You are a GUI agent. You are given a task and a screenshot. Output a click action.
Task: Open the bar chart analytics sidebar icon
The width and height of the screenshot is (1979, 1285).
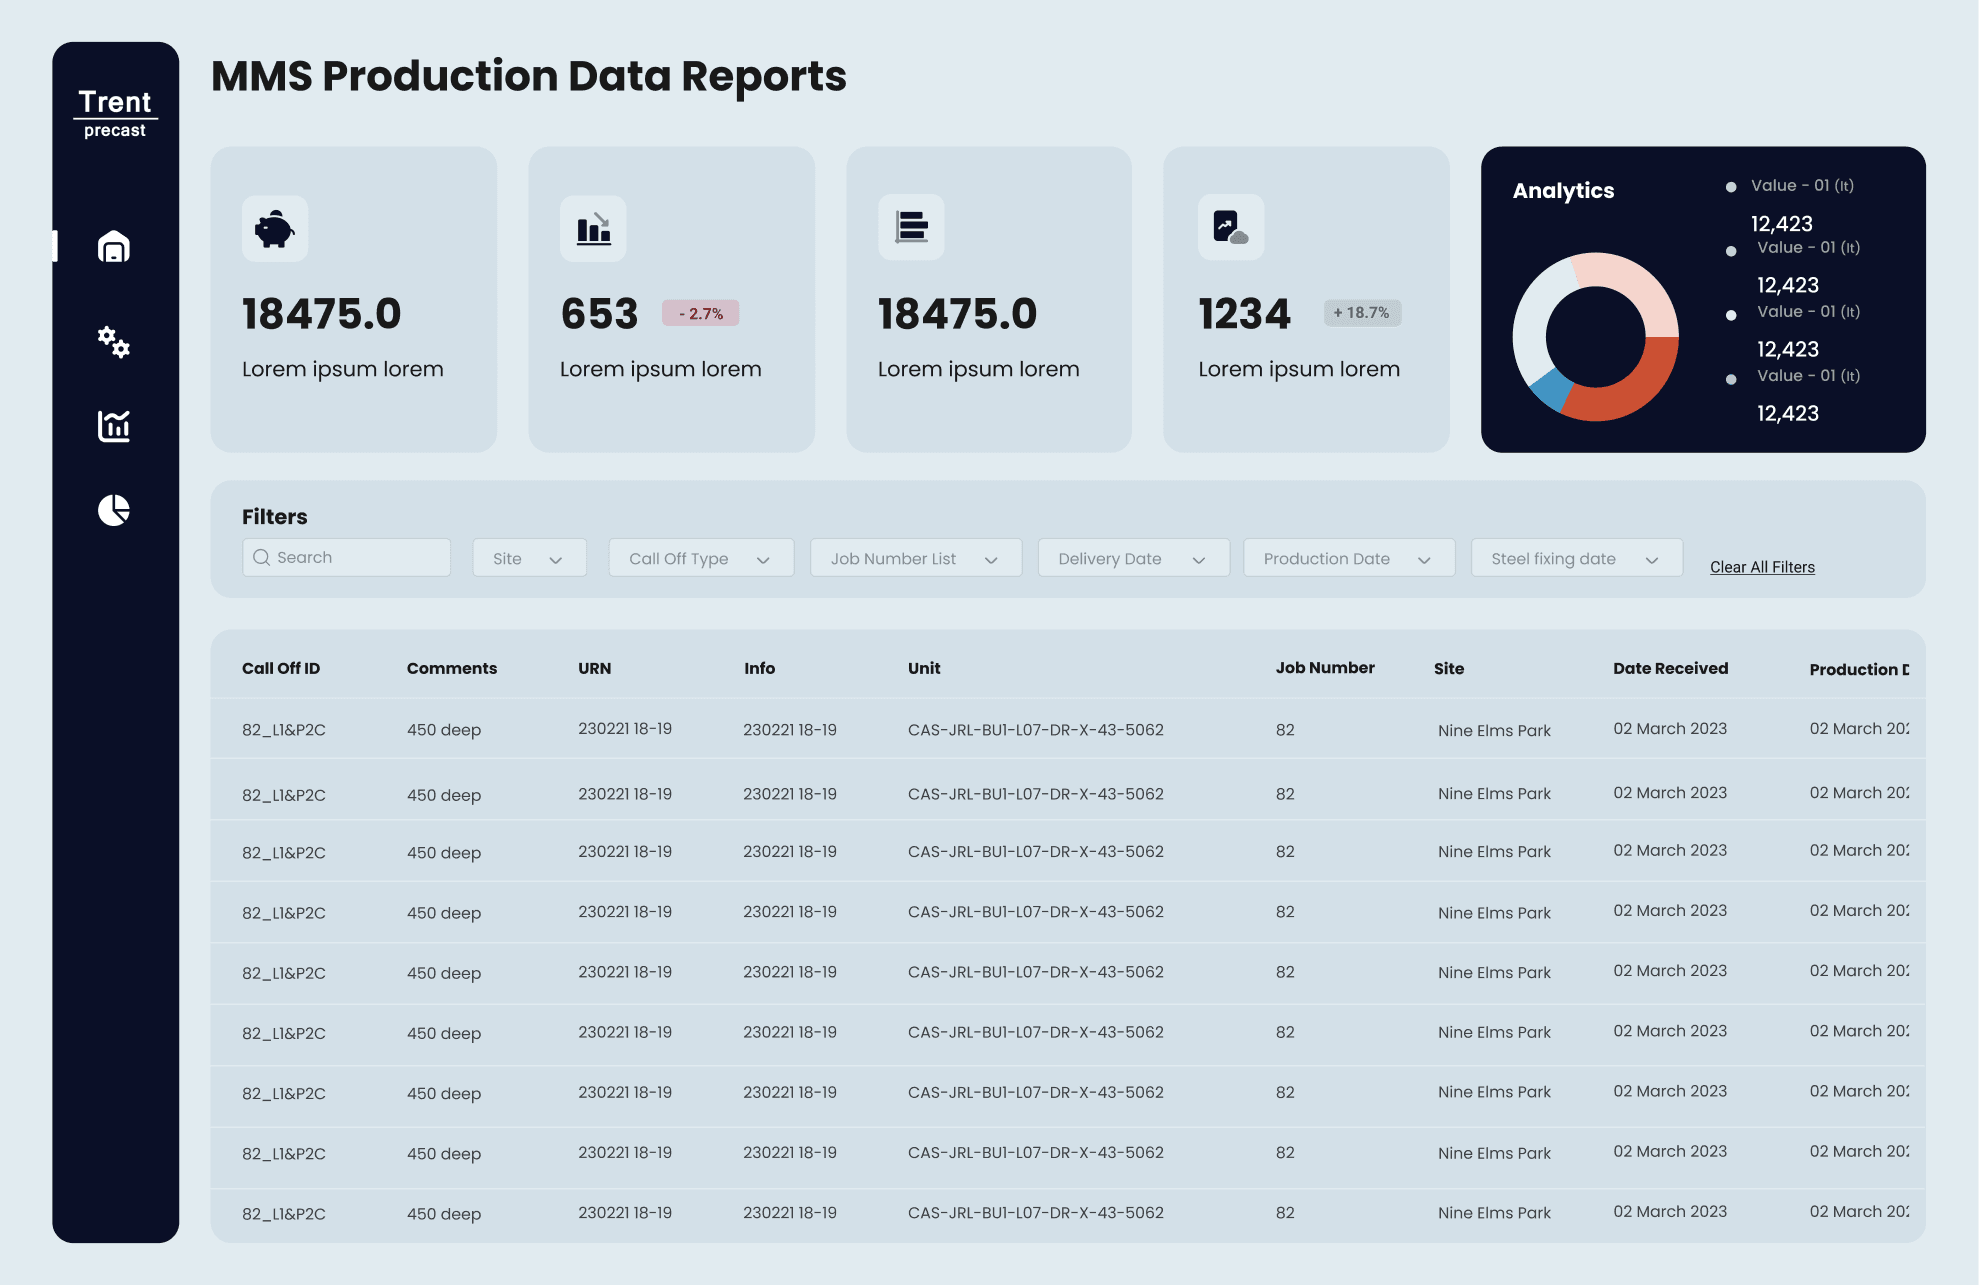(x=114, y=426)
